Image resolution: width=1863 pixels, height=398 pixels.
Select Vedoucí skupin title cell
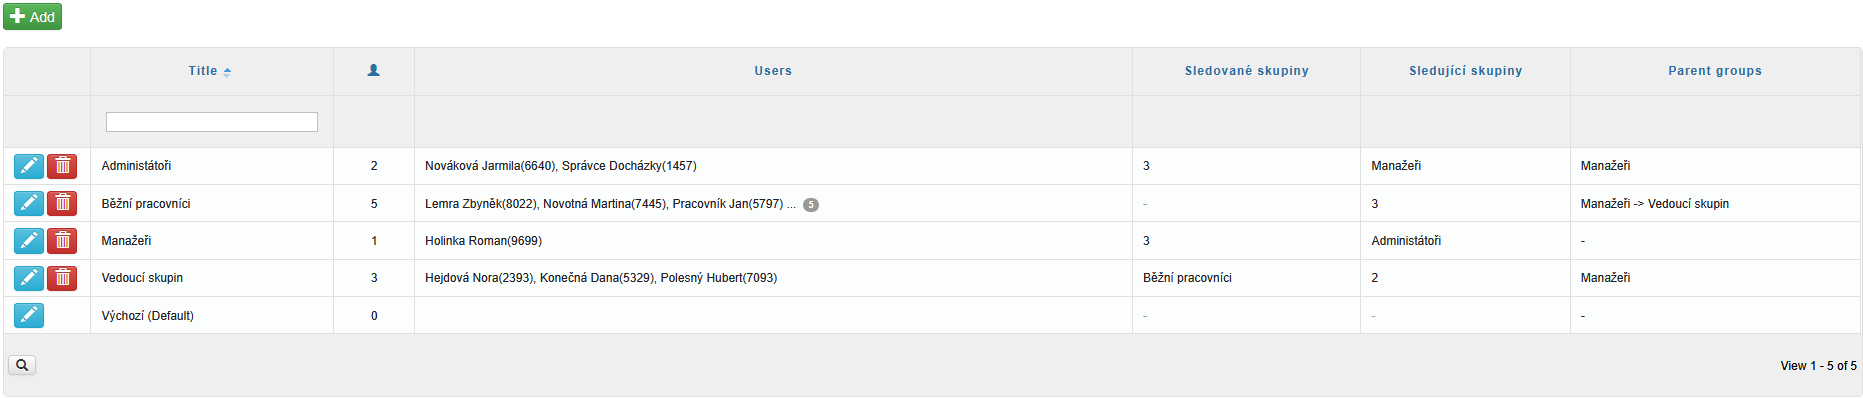pyautogui.click(x=212, y=277)
